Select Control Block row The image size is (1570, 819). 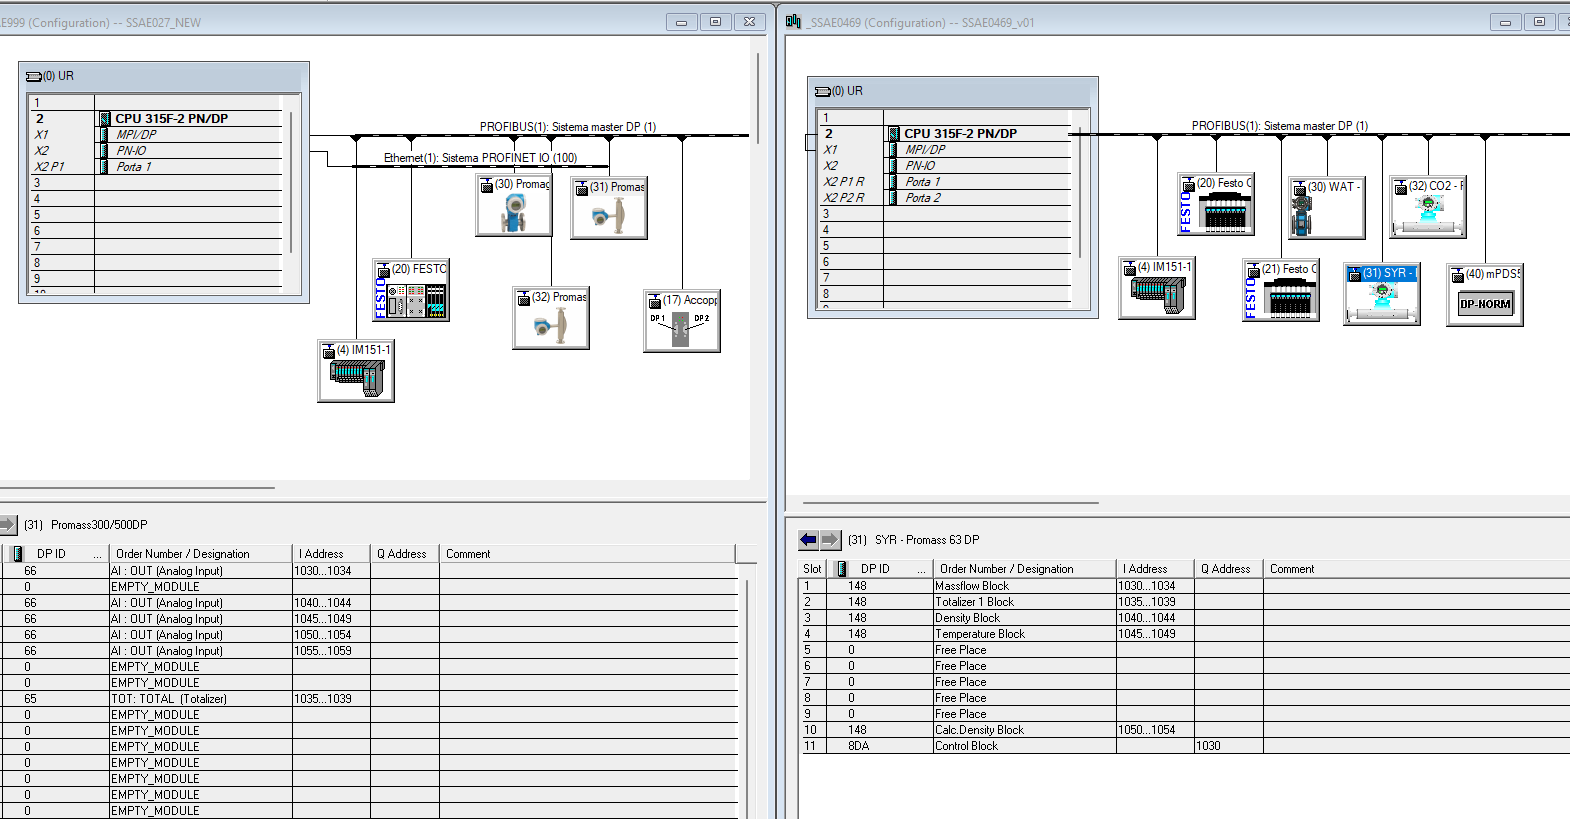tap(1185, 746)
